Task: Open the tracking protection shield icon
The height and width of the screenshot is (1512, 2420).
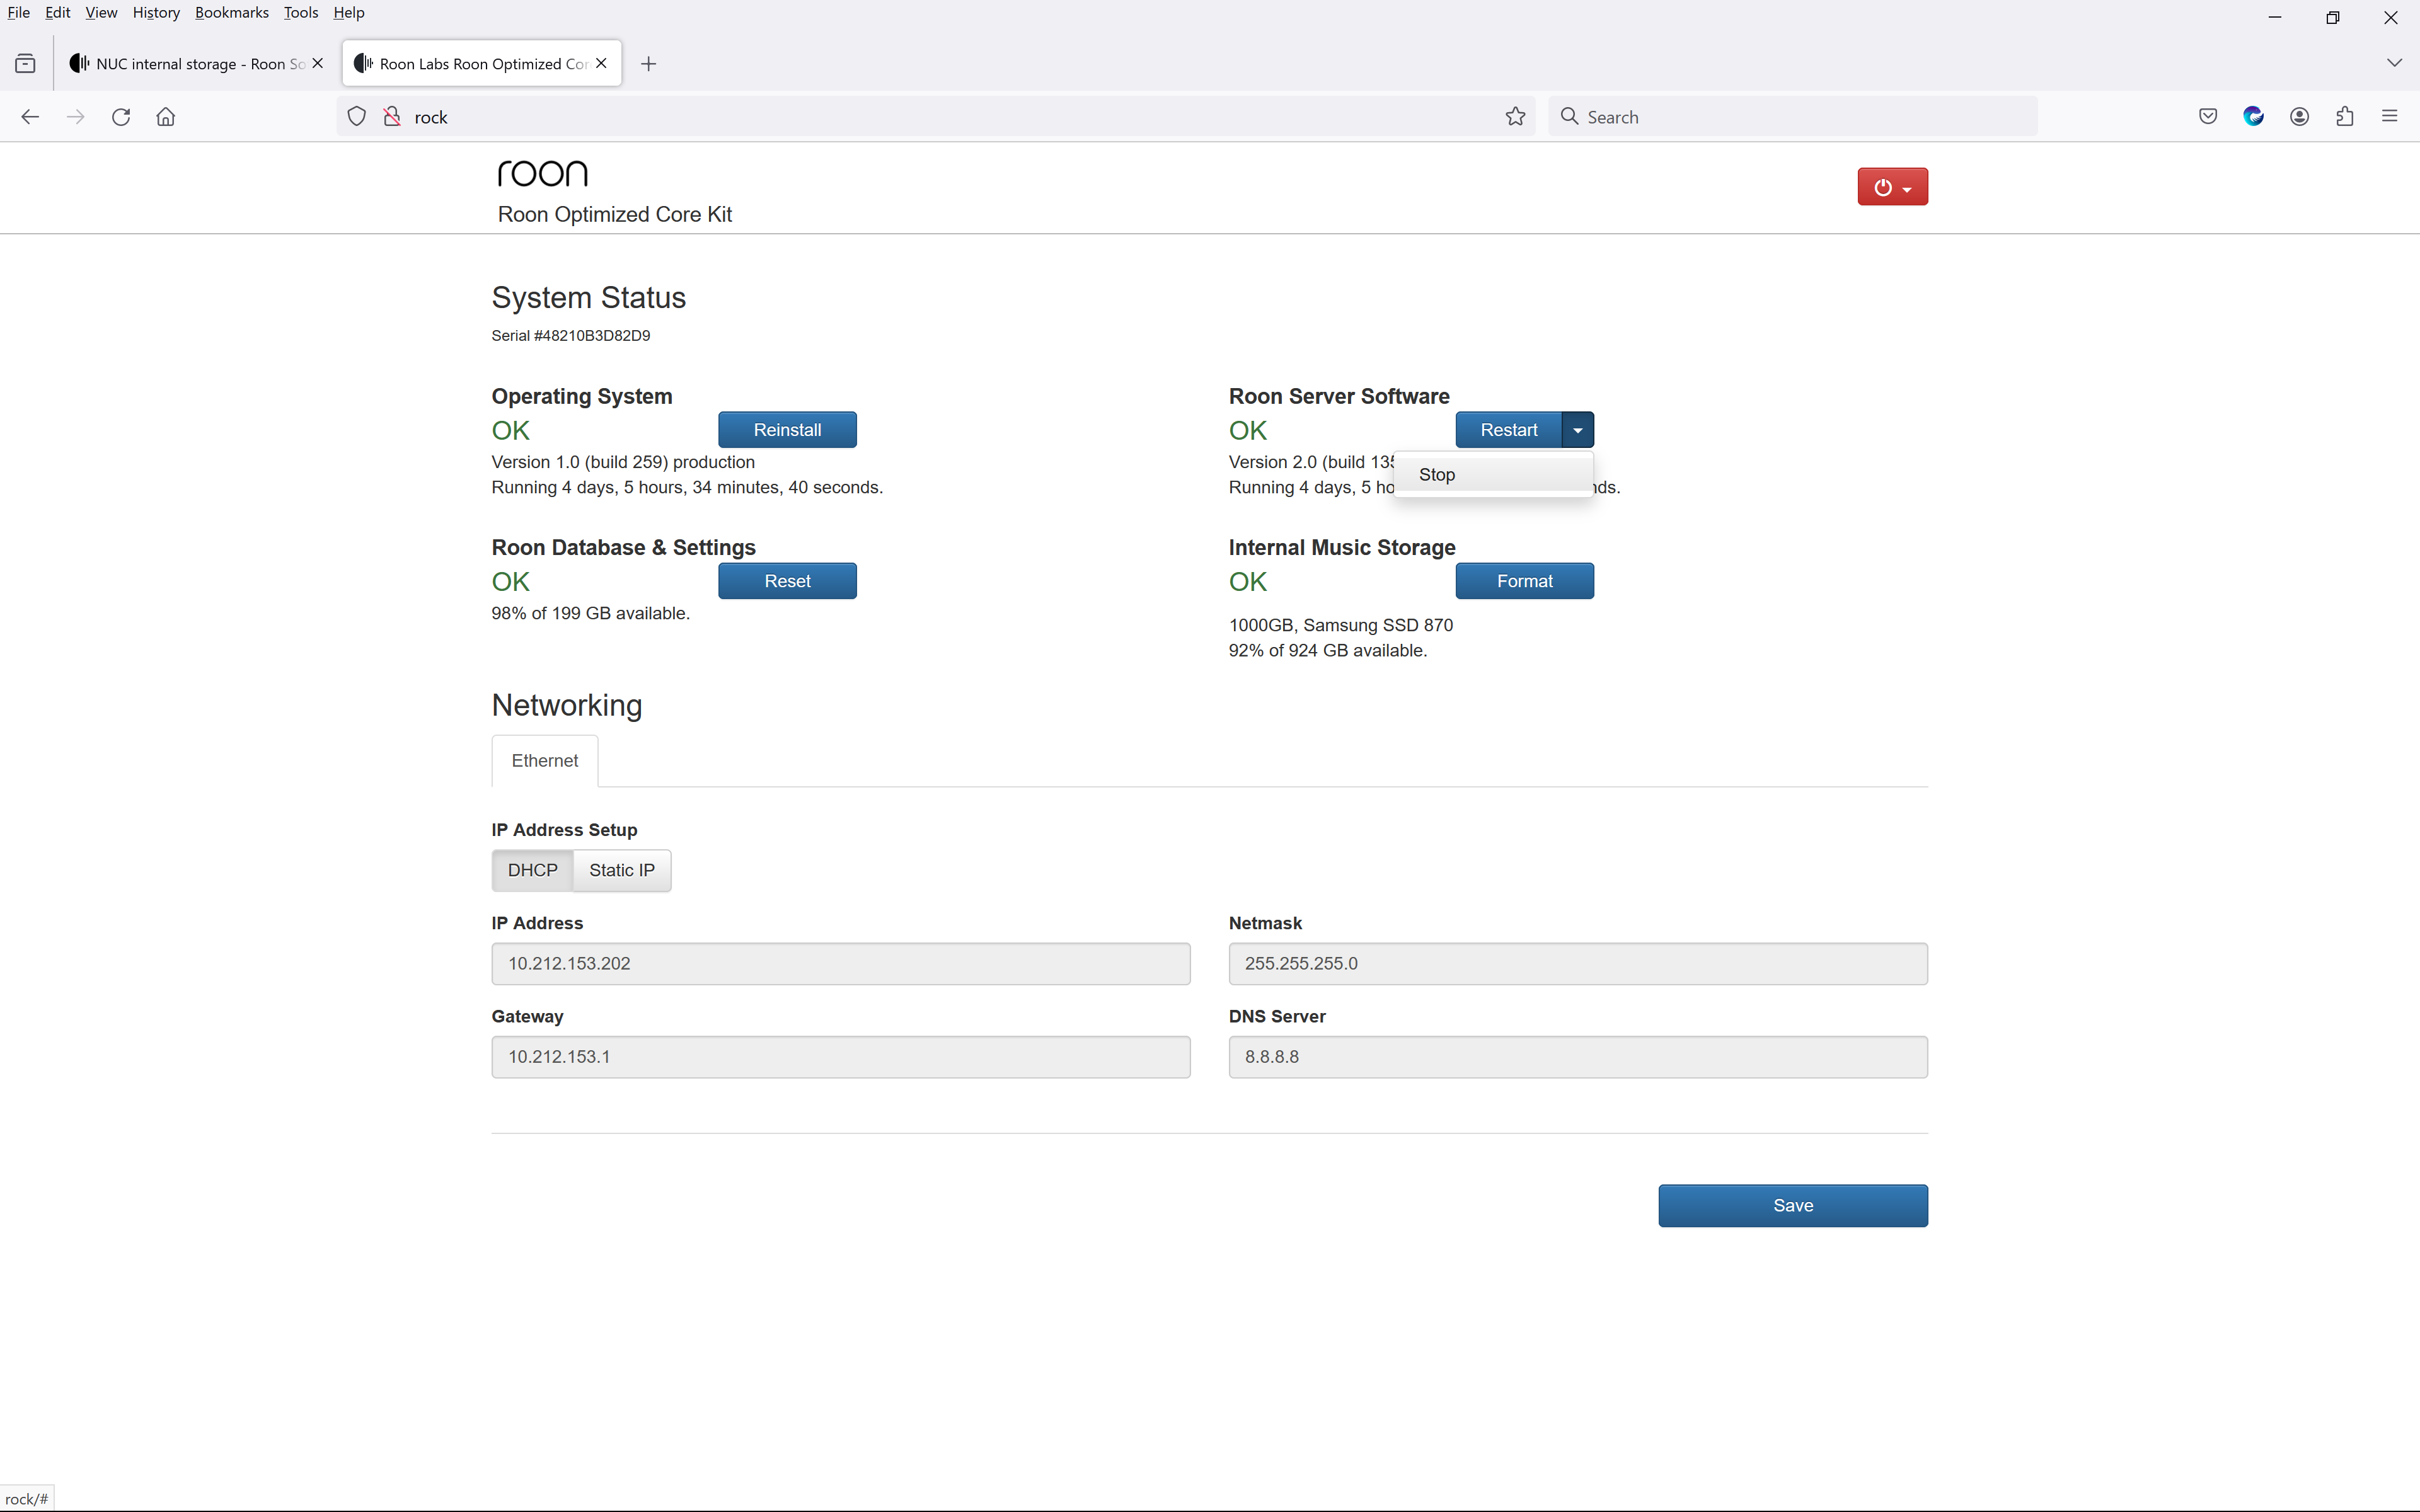Action: click(356, 117)
